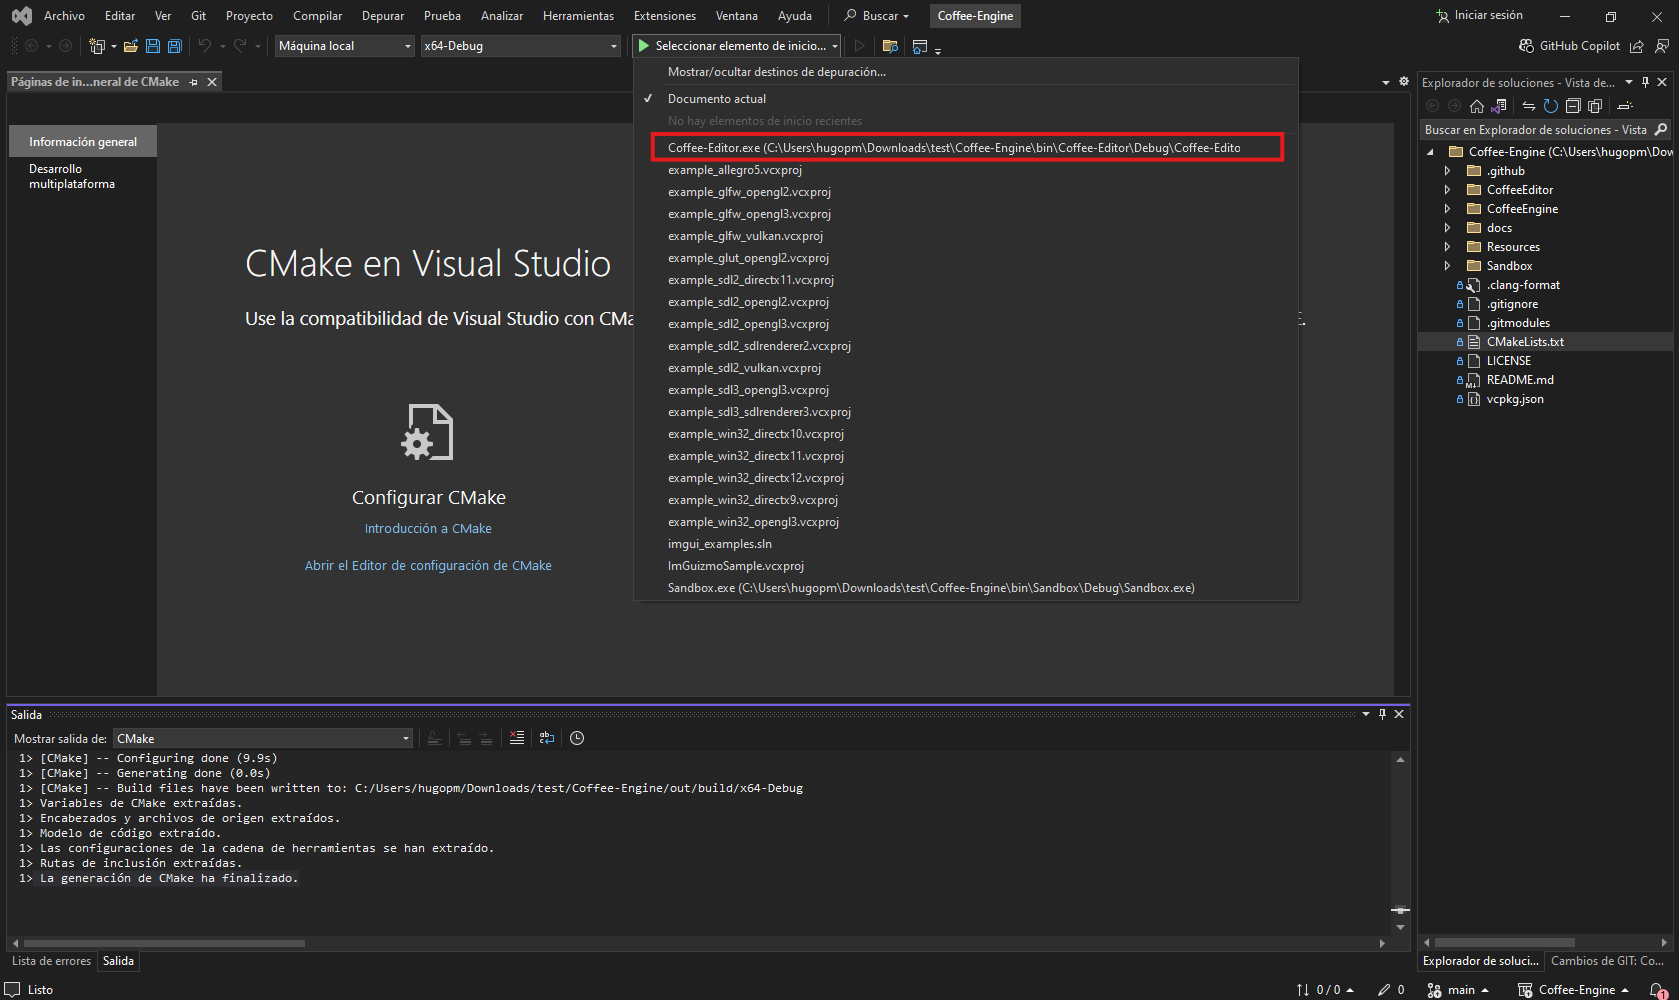
Task: Switch views with the Solutions and Folders icon
Action: coord(1499,106)
